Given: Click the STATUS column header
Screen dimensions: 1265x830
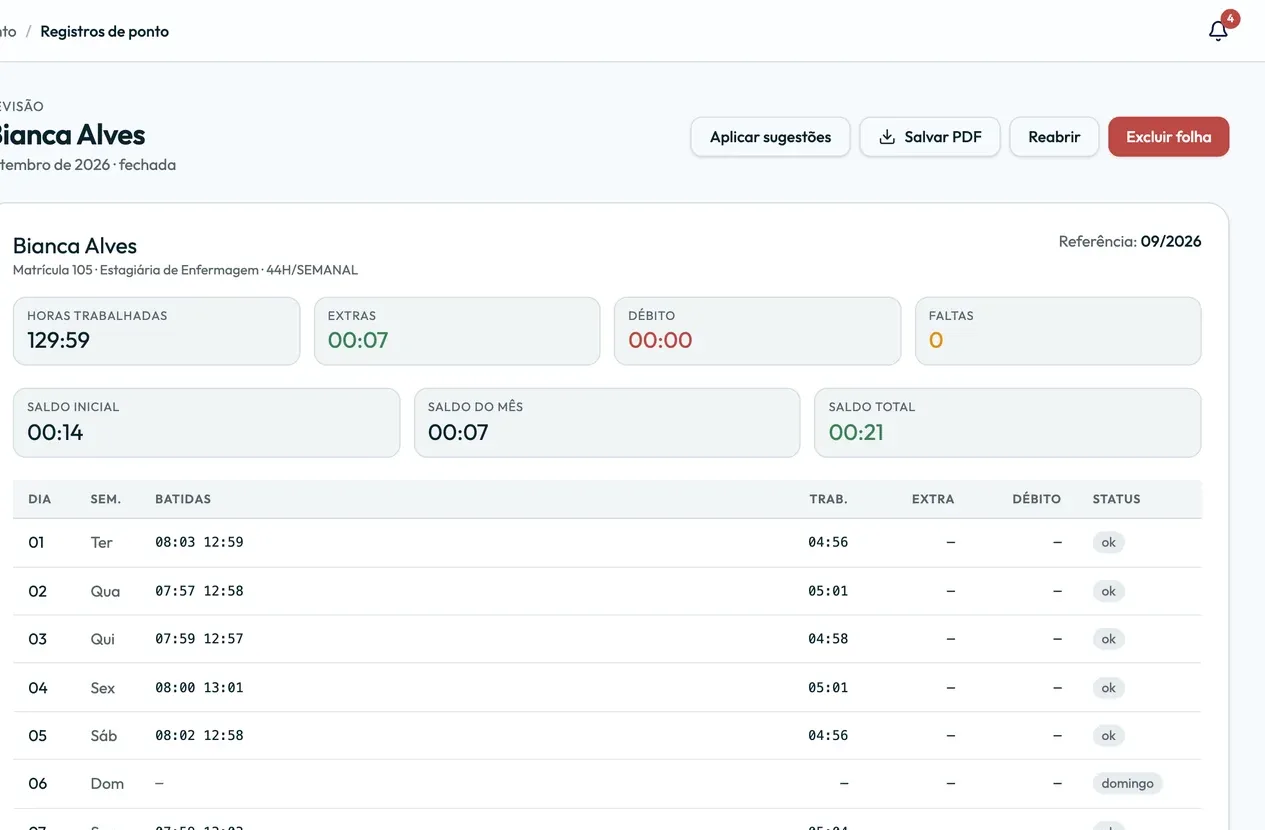Looking at the screenshot, I should (x=1116, y=499).
